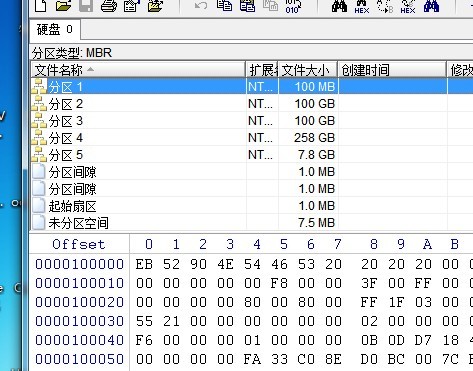The width and height of the screenshot is (473, 371).
Task: Click hex byte 1F in row 0000100020
Action: tap(396, 302)
